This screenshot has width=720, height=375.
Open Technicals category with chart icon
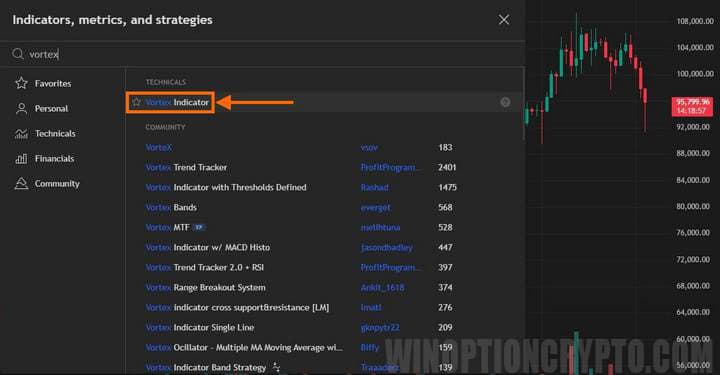pyautogui.click(x=21, y=134)
